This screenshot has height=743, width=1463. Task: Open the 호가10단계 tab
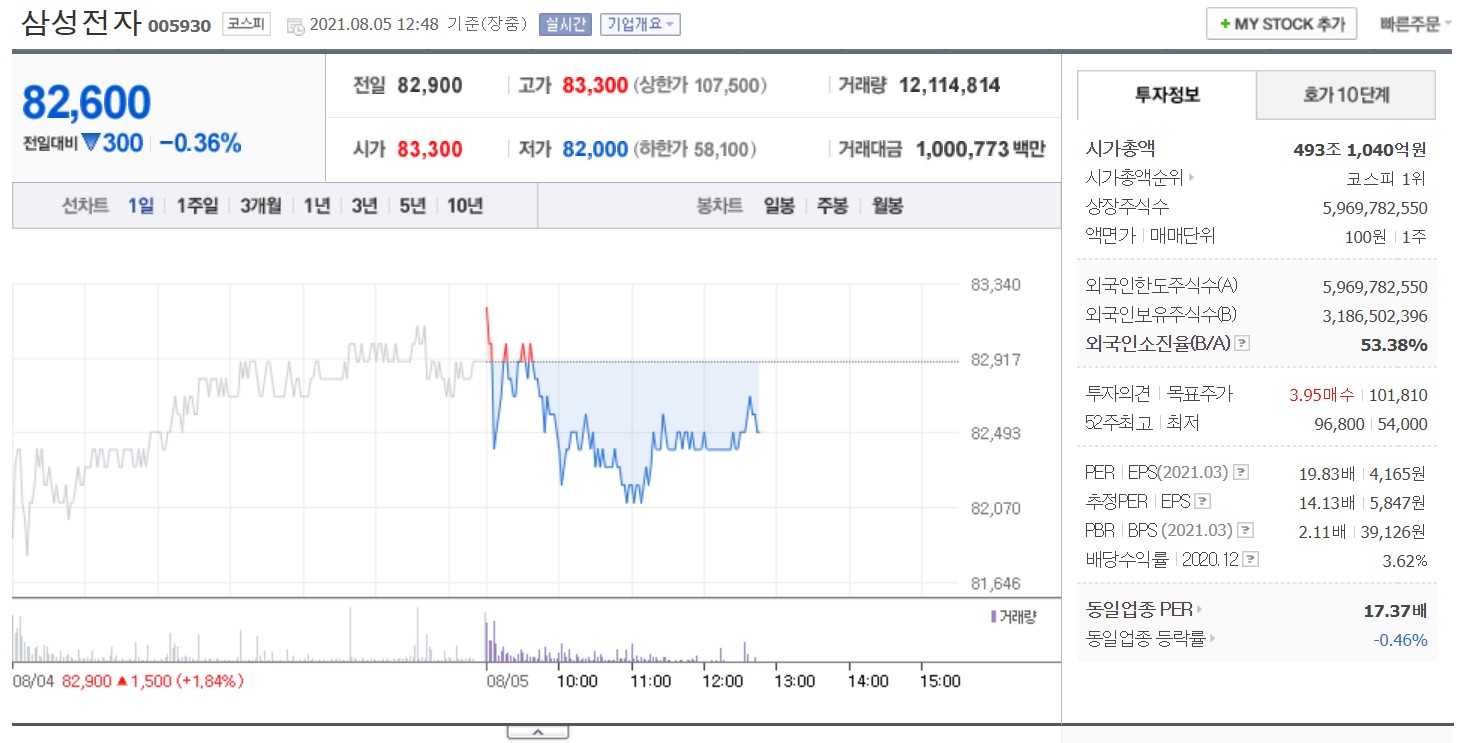1346,96
